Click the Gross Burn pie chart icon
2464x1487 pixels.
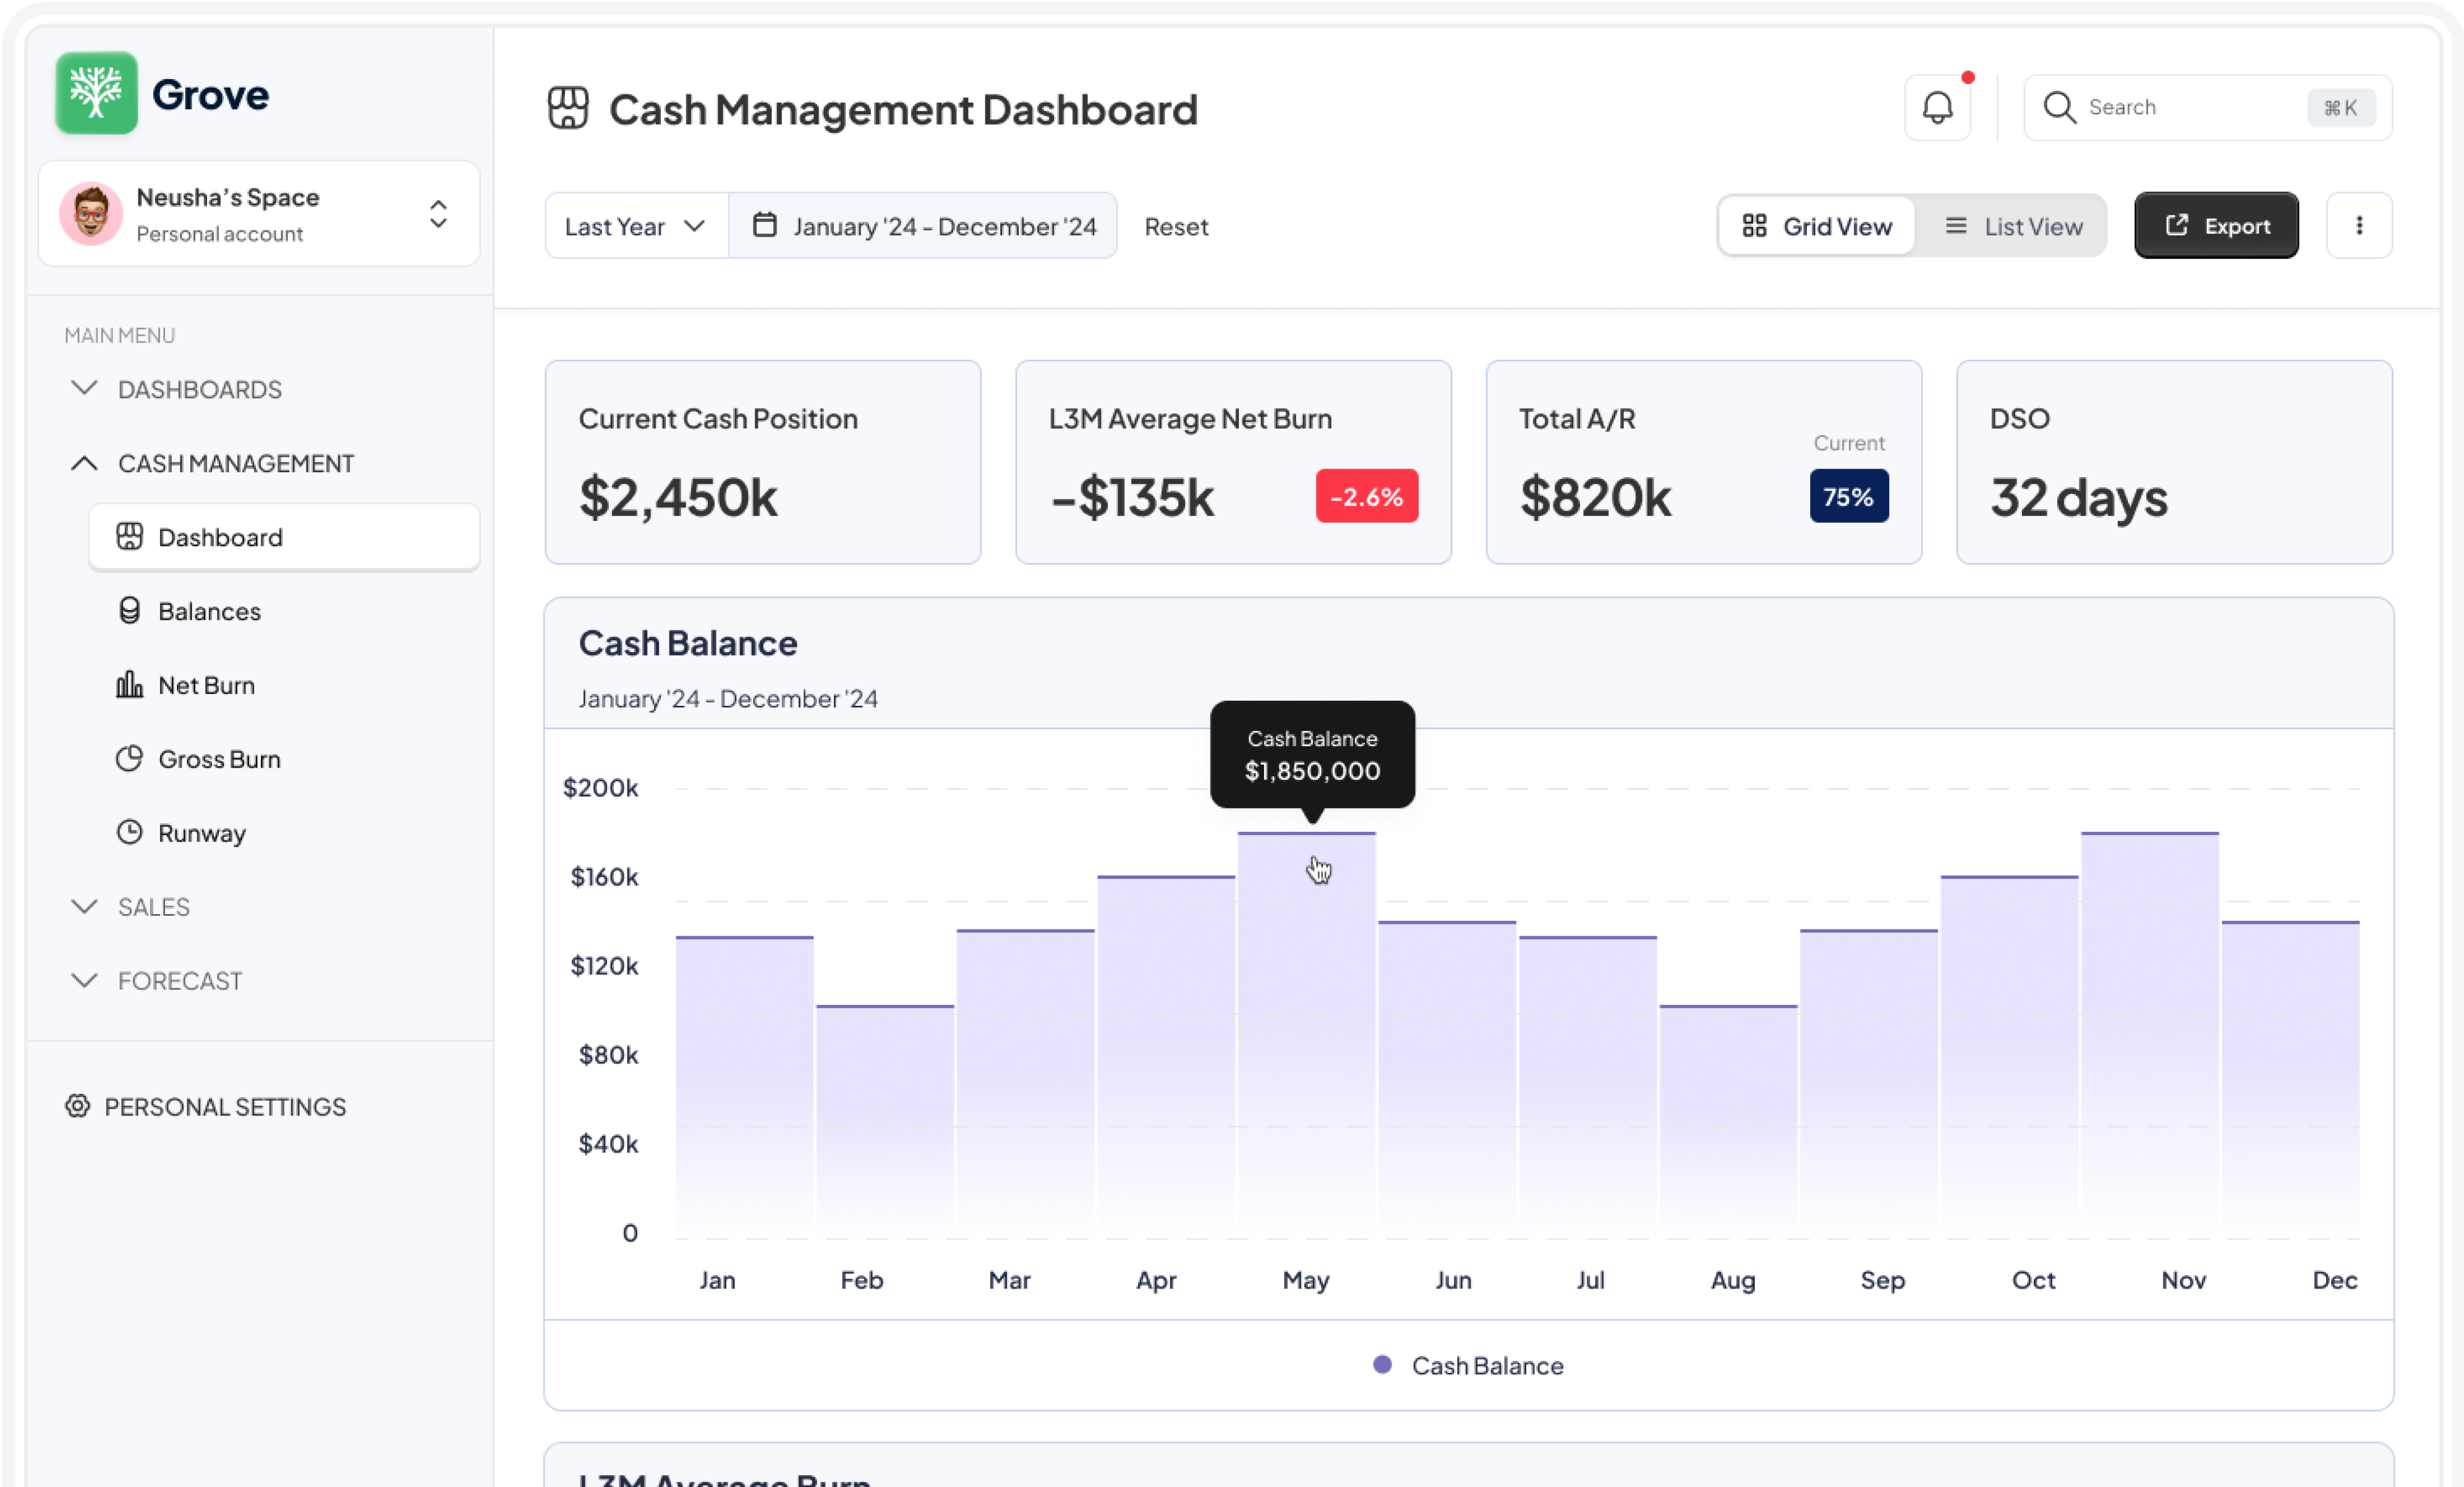[129, 759]
